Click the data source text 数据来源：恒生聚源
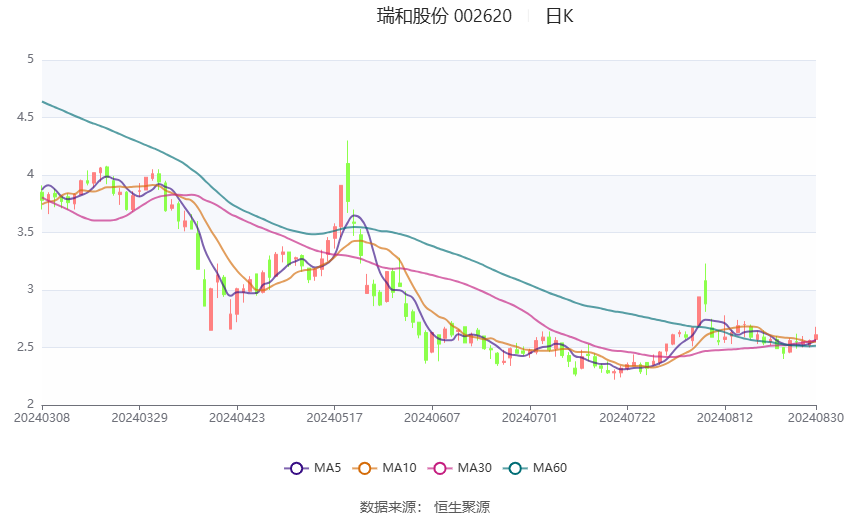Image resolution: width=850 pixels, height=517 pixels. (425, 507)
